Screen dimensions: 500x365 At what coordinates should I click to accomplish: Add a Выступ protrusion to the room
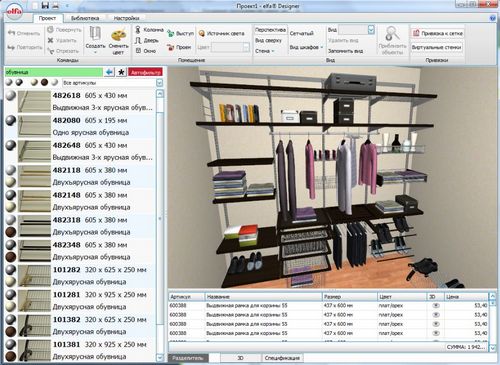coord(180,33)
